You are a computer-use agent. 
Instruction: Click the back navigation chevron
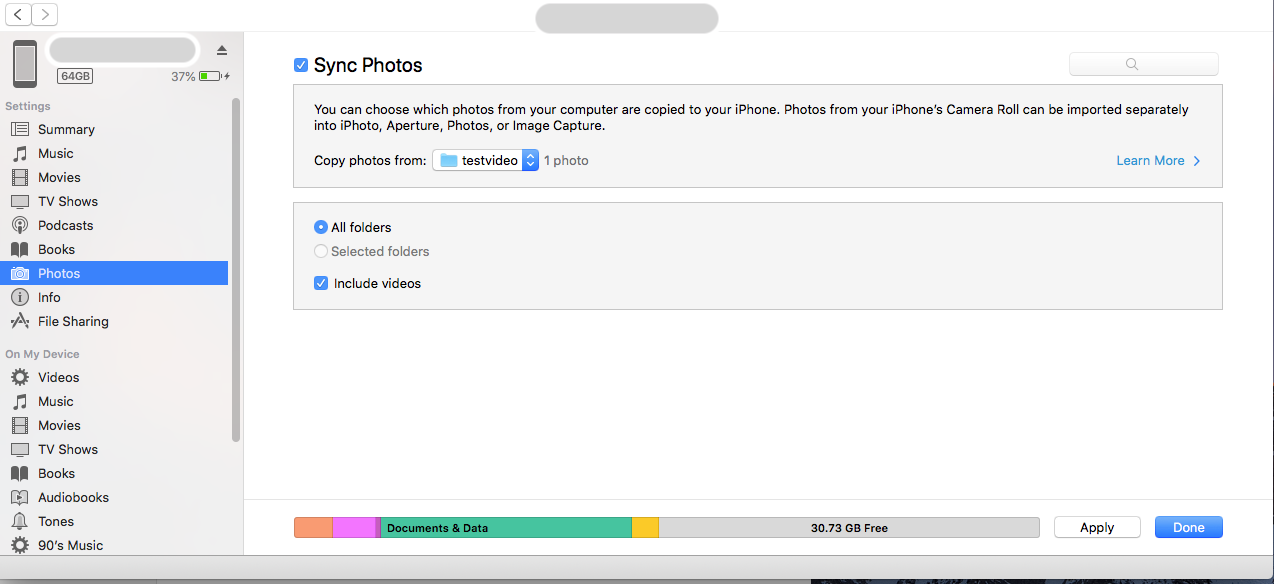[19, 14]
